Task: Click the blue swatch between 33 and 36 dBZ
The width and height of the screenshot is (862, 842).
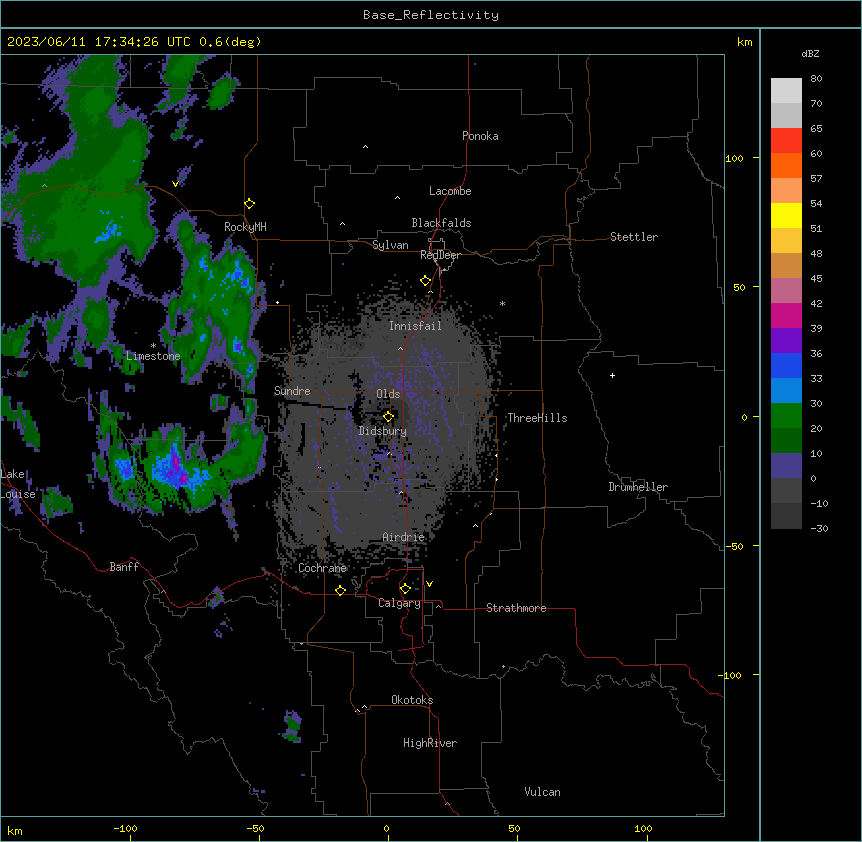Action: (x=786, y=365)
